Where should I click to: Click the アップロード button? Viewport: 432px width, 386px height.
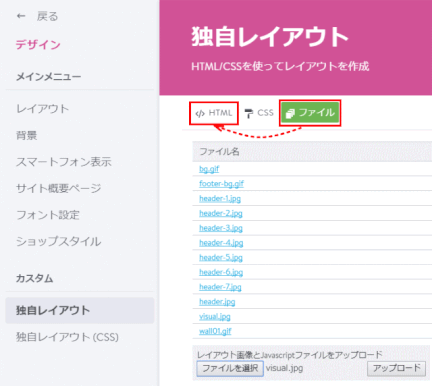click(396, 369)
